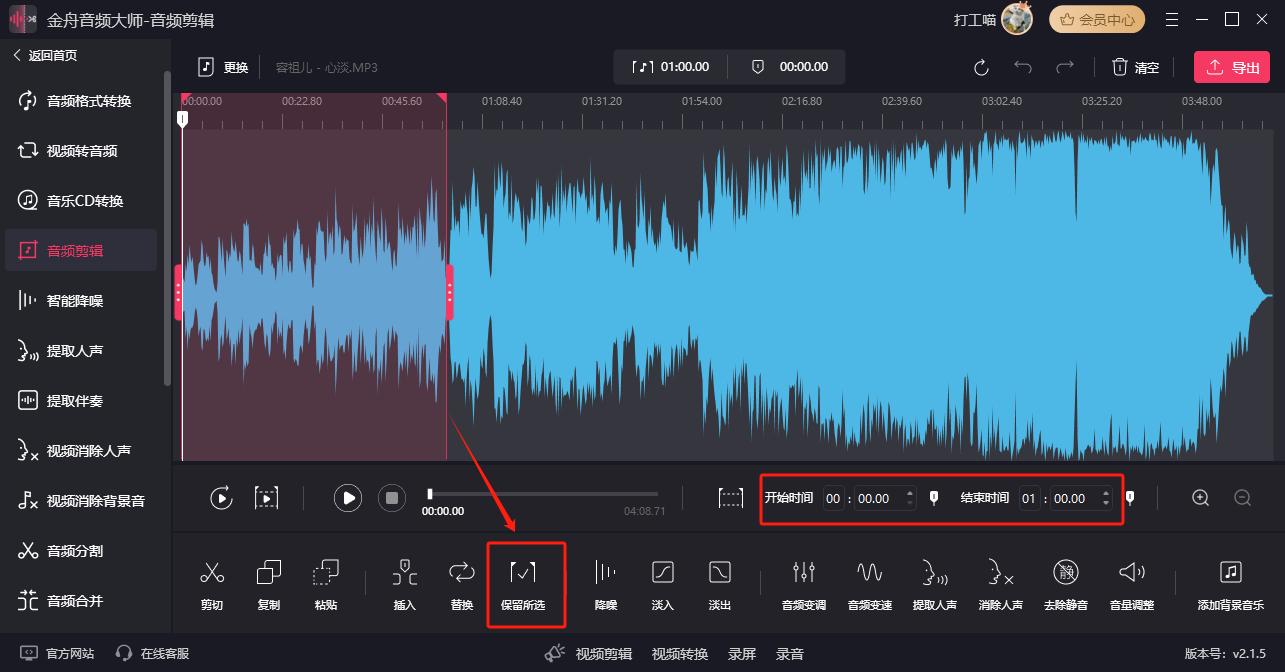The height and width of the screenshot is (672, 1285).
Task: Click the 去除静音 remove silence icon
Action: [x=1066, y=583]
